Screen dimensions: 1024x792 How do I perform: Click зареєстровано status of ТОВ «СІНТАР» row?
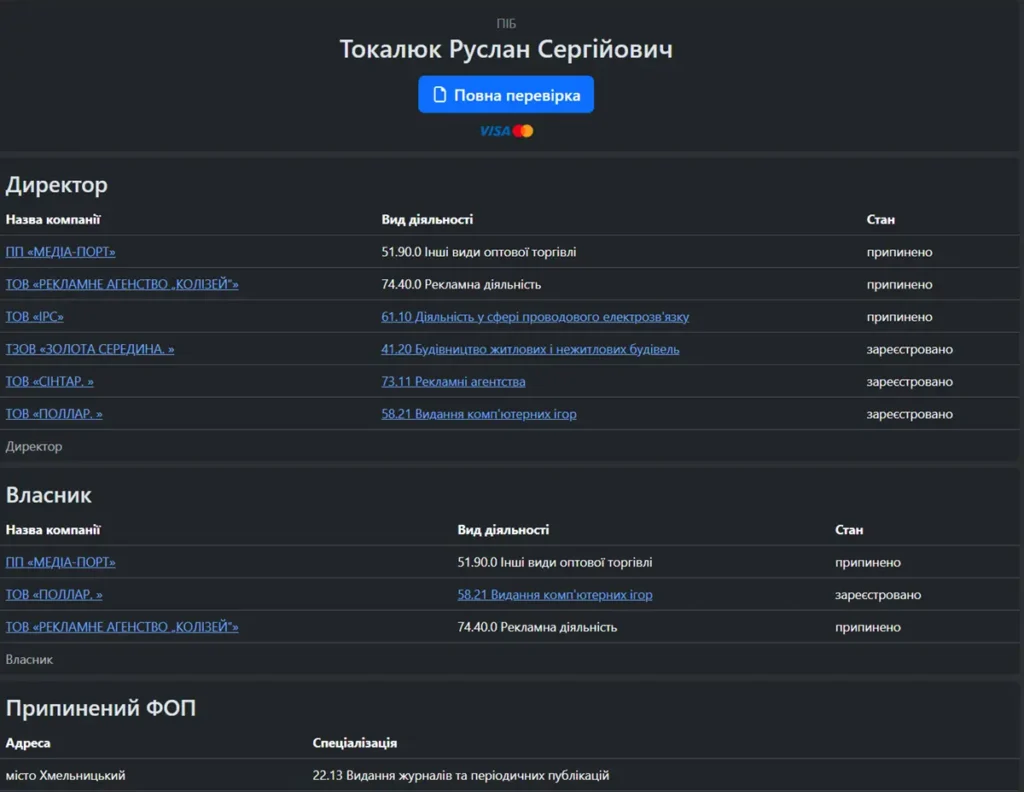(x=910, y=381)
